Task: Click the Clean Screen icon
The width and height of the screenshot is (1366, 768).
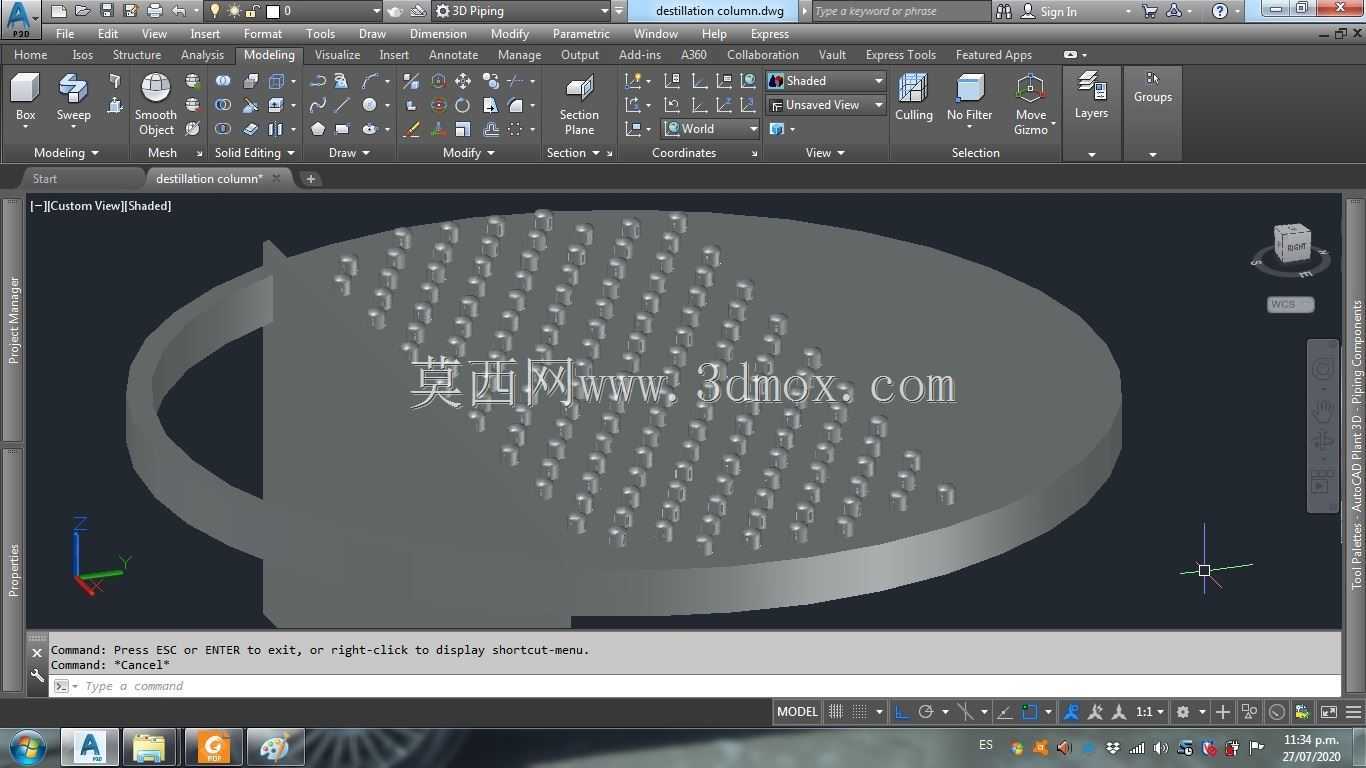Action: pyautogui.click(x=1328, y=712)
